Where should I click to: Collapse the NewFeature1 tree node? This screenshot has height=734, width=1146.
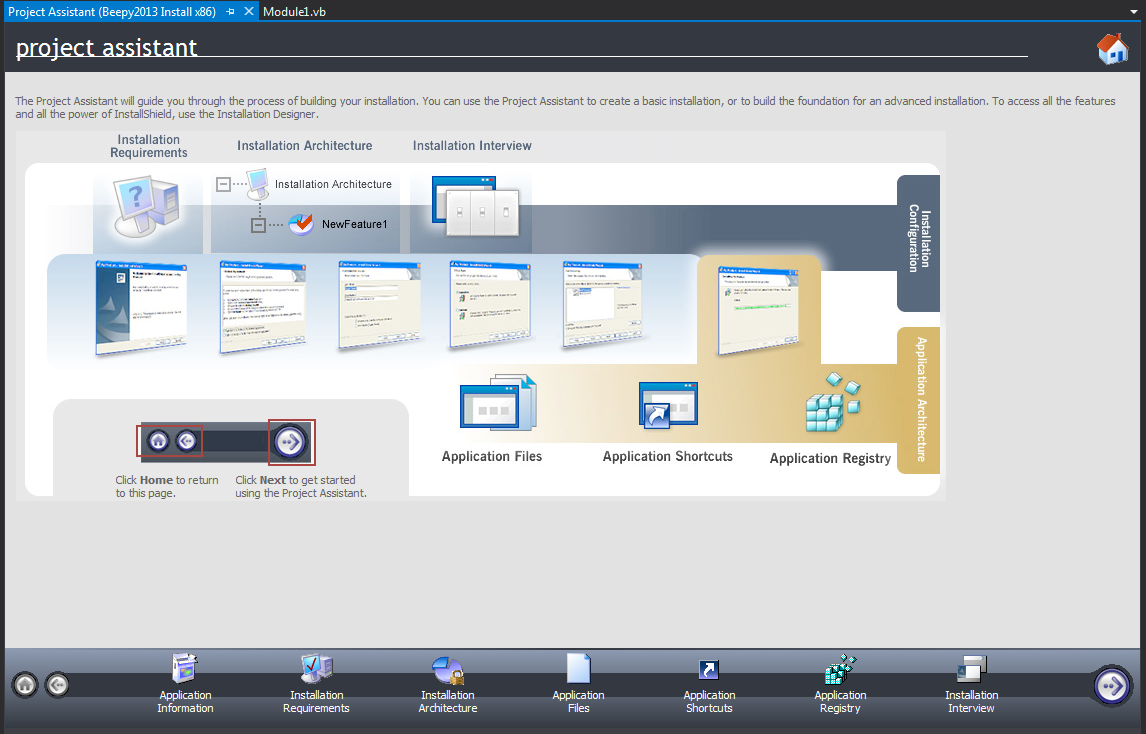[x=258, y=225]
